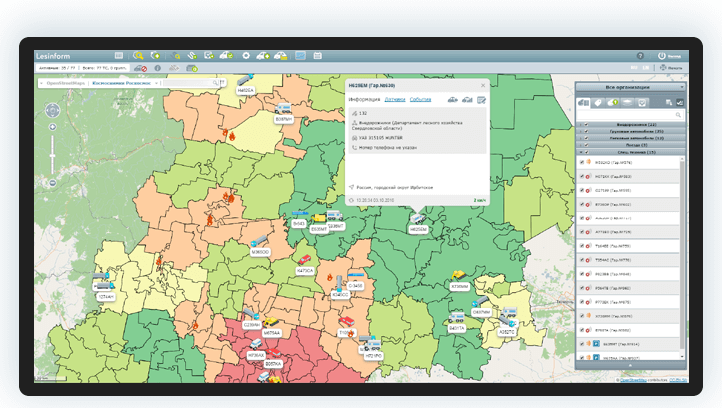Viewport: 722px width, 408px height.
Task: Click the magnifier search icon in top toolbar
Action: pyautogui.click(x=138, y=56)
